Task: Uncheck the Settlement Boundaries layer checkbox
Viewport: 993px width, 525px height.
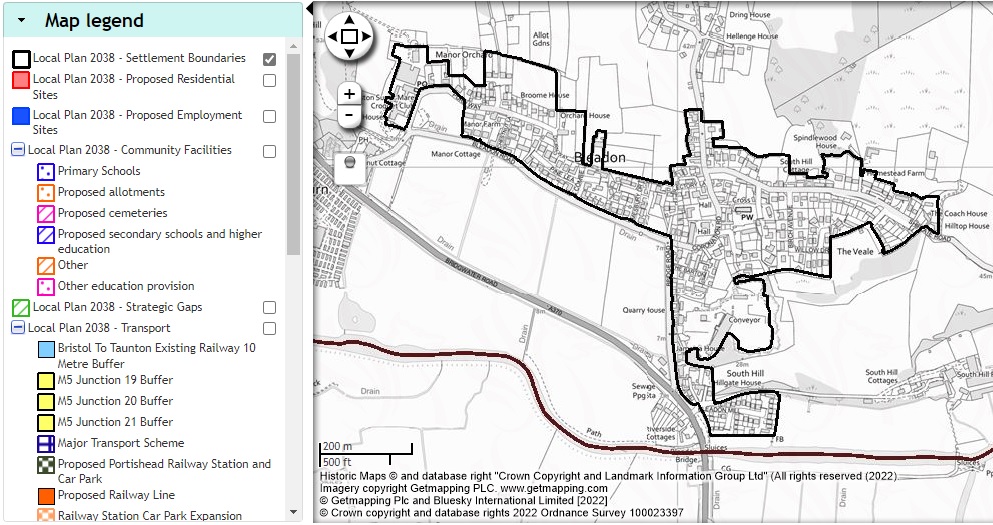Action: pyautogui.click(x=269, y=59)
